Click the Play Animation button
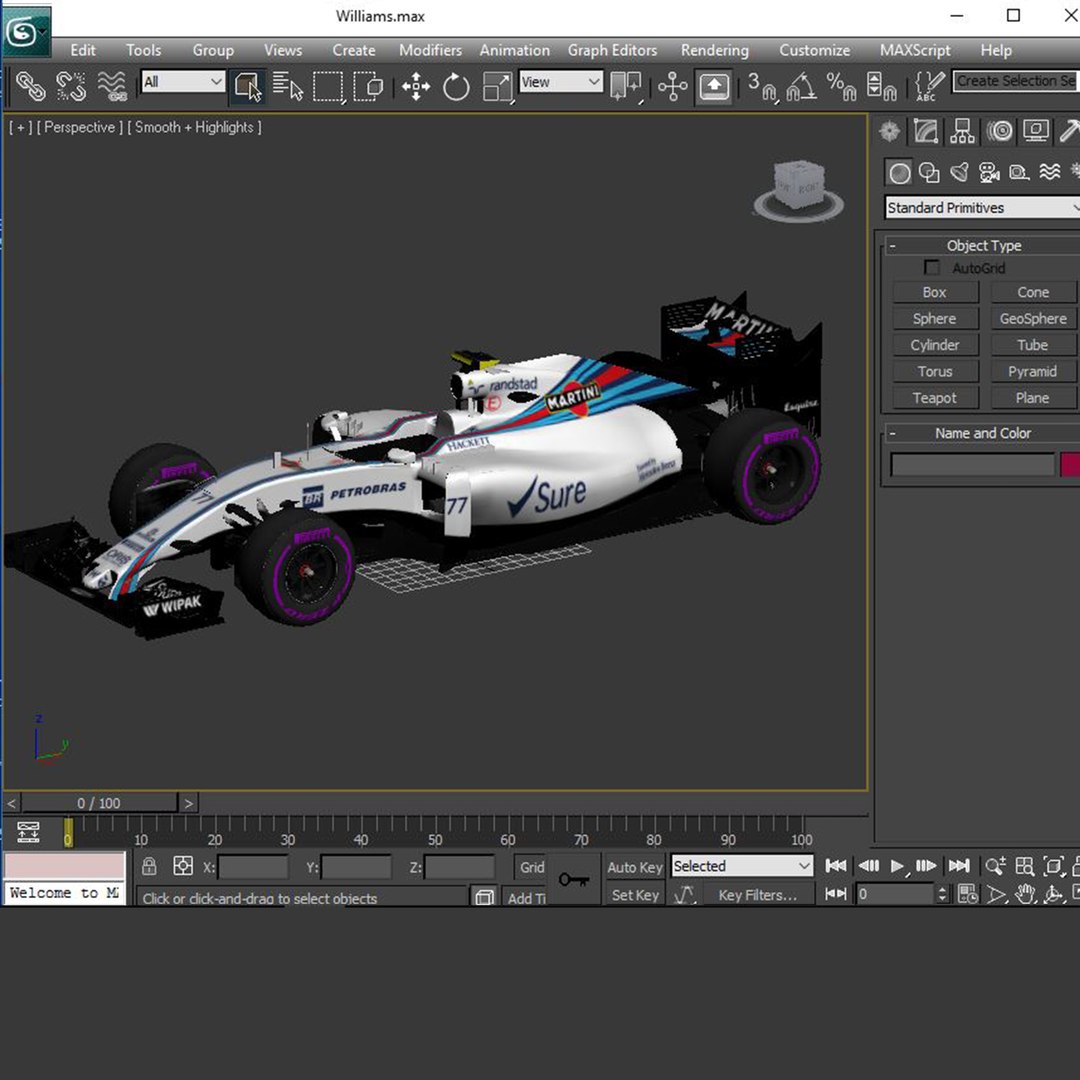This screenshot has height=1080, width=1080. point(897,866)
